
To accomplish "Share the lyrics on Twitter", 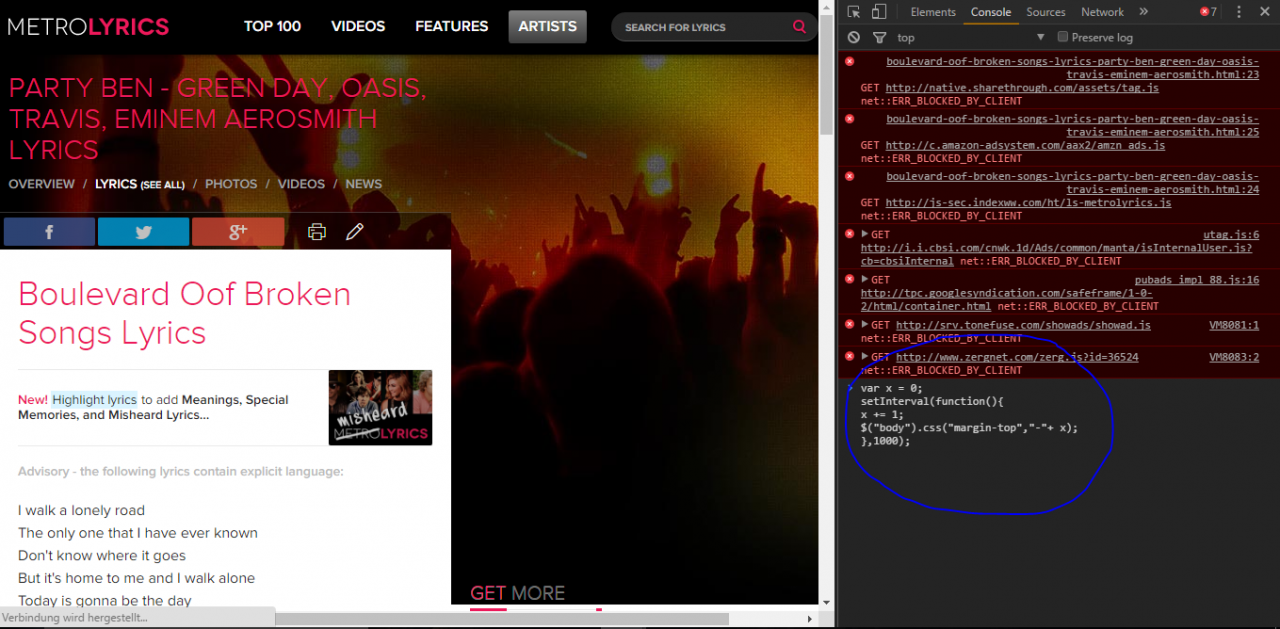I will [143, 232].
